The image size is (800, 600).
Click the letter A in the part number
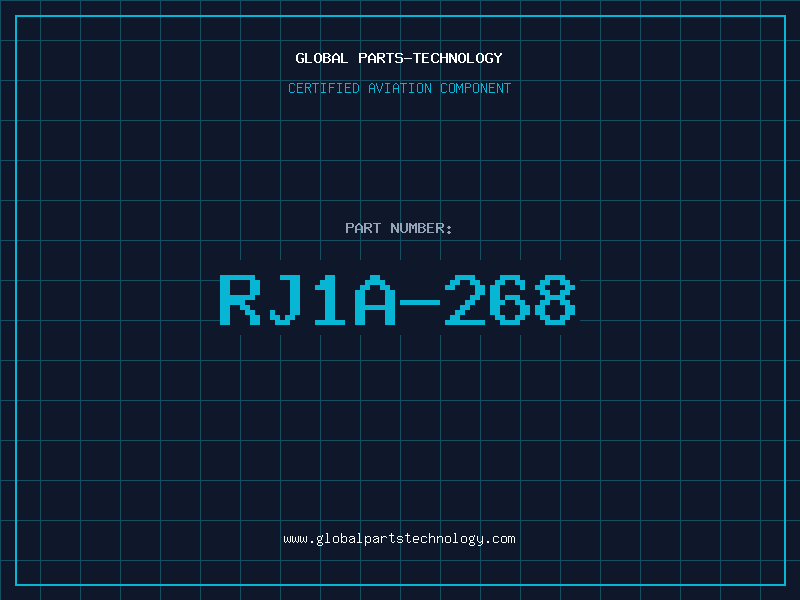coord(375,300)
